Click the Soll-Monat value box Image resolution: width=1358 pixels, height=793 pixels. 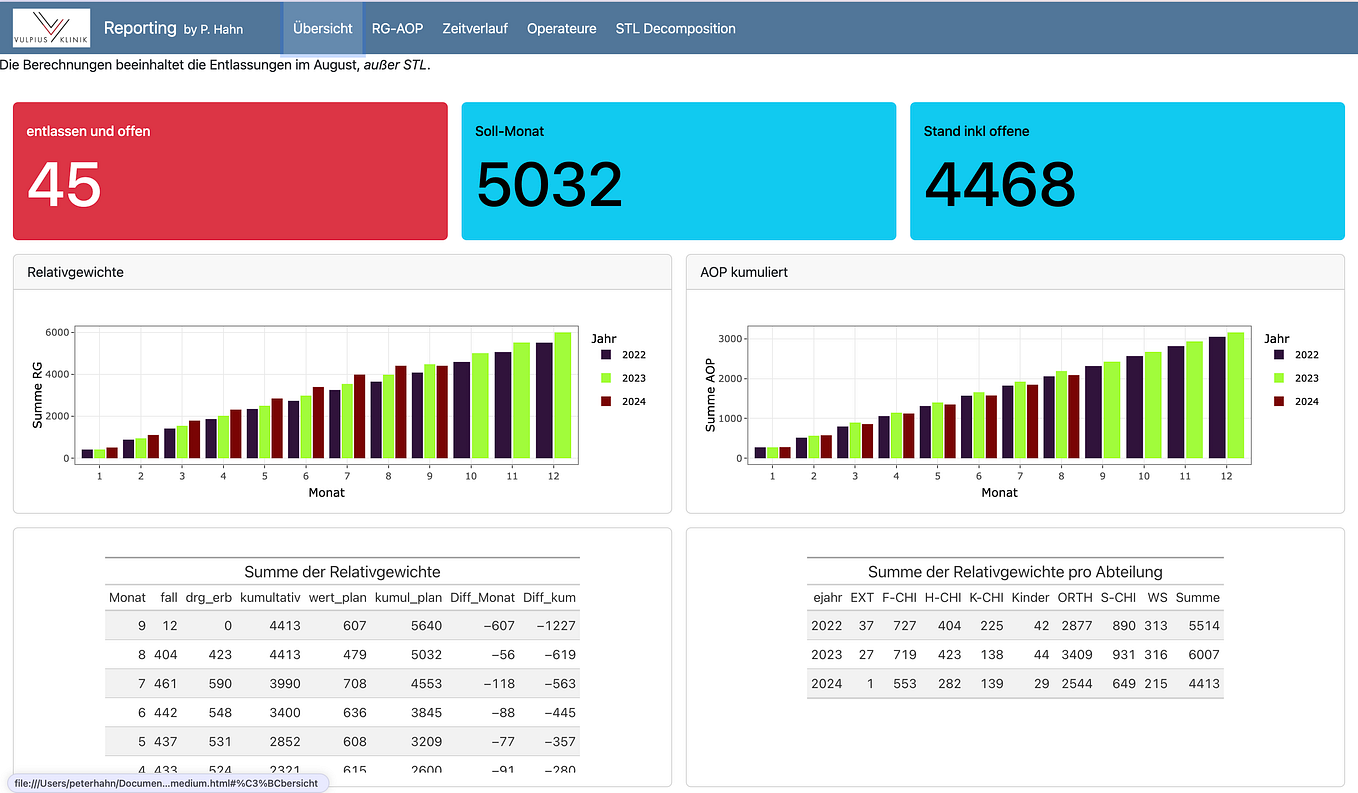tap(678, 170)
